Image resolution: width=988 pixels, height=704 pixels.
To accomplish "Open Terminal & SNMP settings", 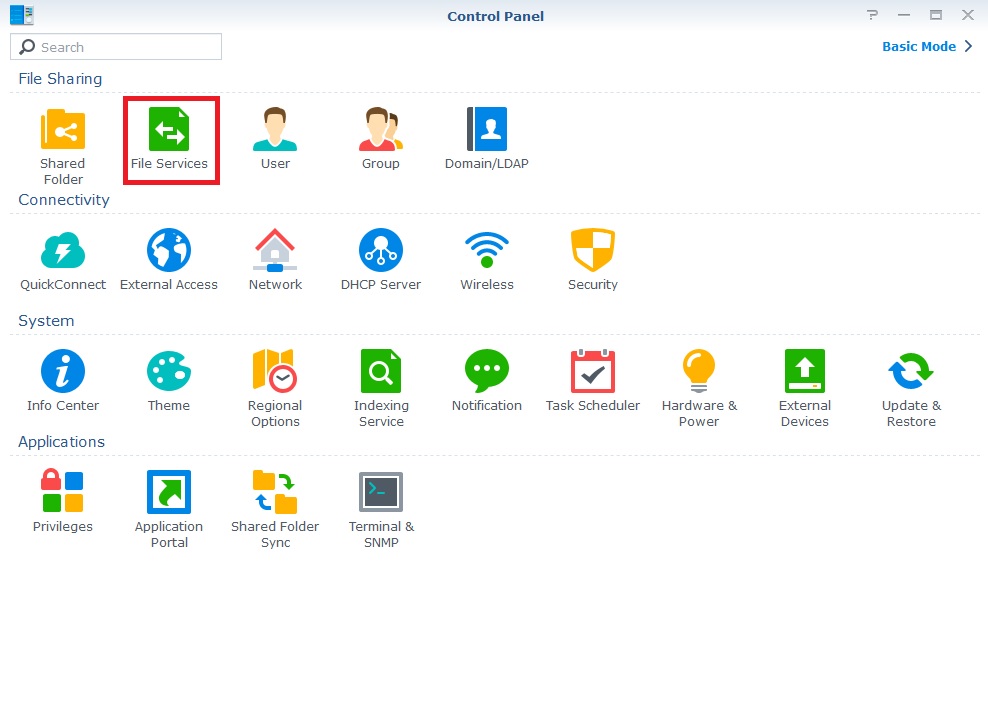I will (x=381, y=493).
